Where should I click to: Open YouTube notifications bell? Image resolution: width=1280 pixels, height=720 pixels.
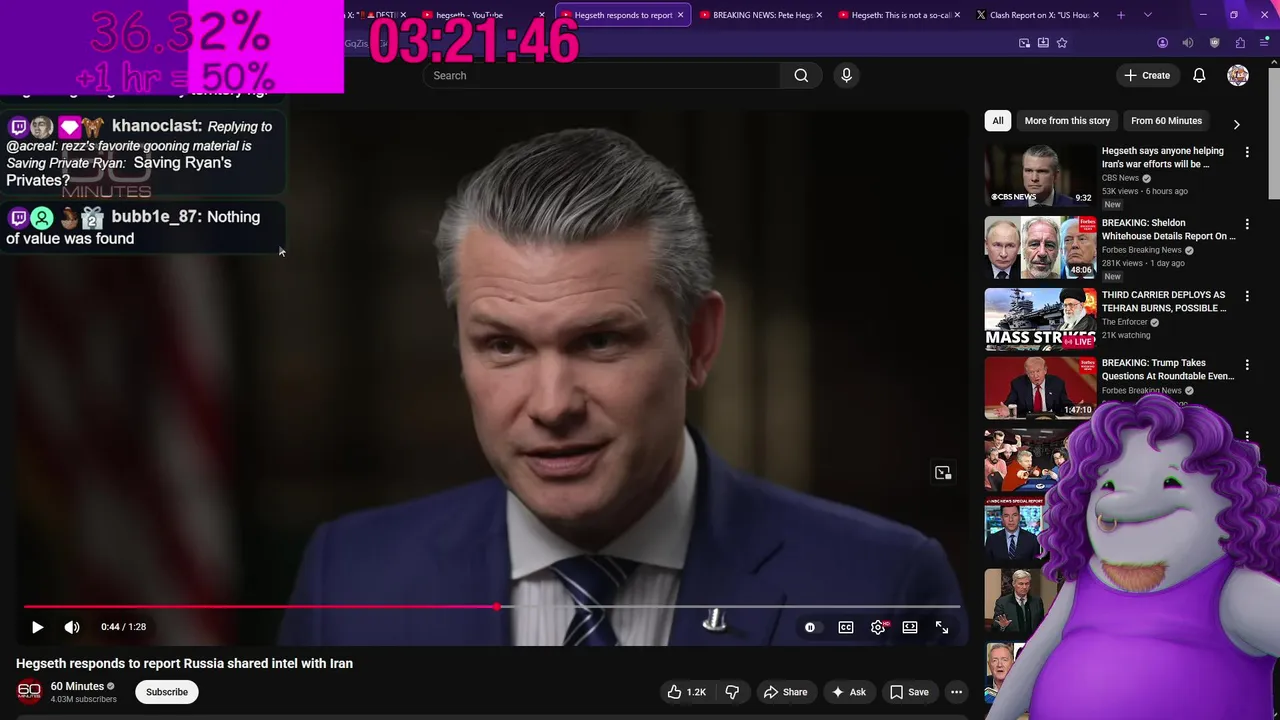(1199, 75)
